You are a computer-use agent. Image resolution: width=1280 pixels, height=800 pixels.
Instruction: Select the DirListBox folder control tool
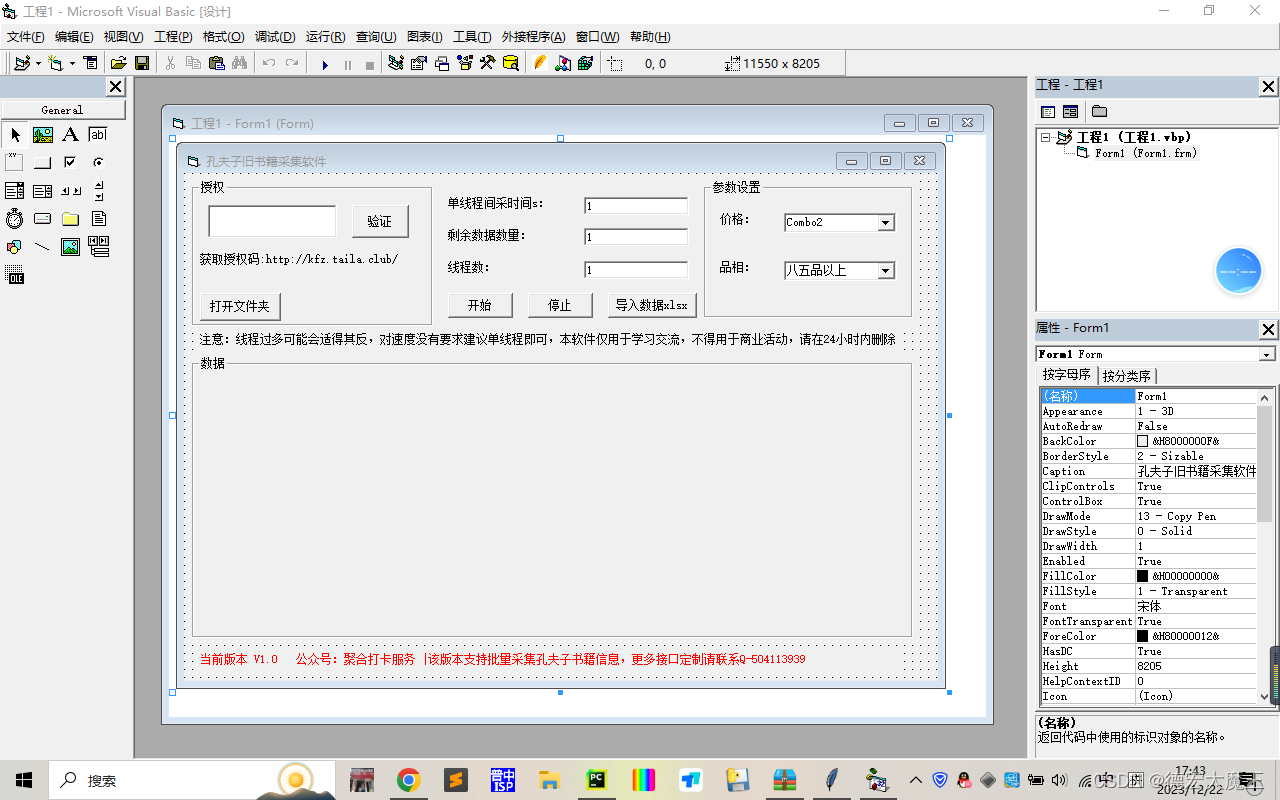(70, 218)
